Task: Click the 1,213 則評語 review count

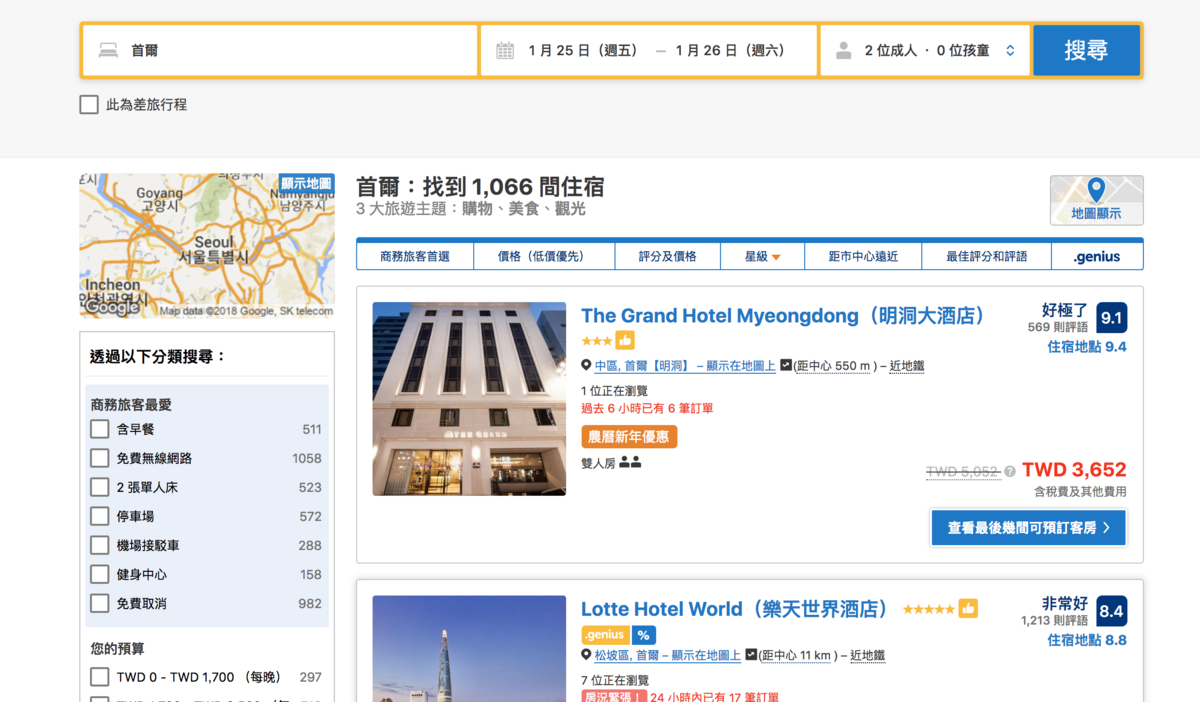Action: pos(1055,620)
